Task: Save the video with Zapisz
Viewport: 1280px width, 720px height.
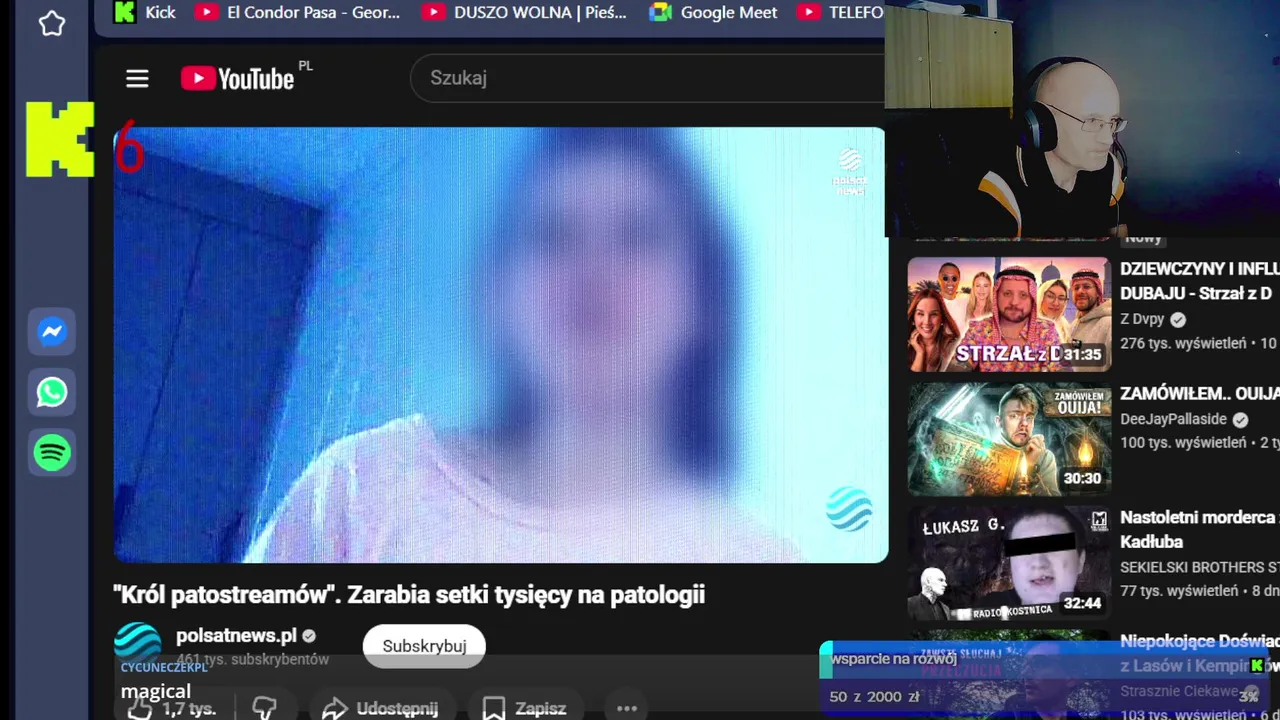Action: pos(524,708)
